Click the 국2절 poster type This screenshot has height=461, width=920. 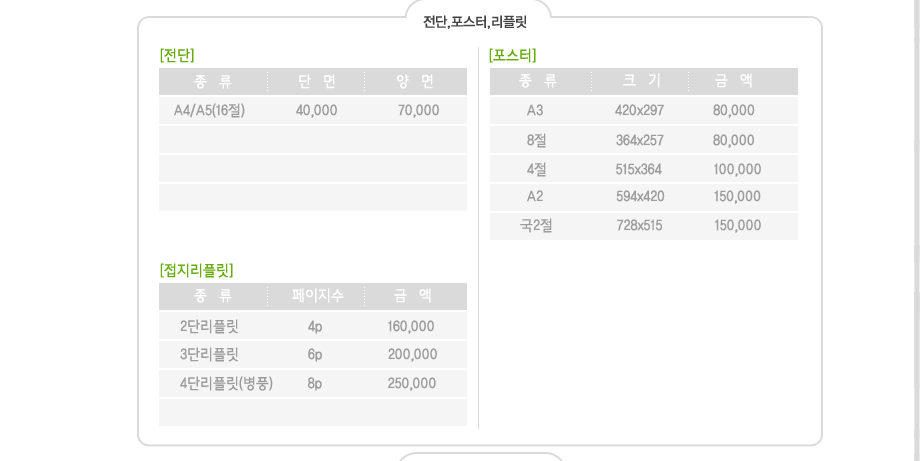536,225
